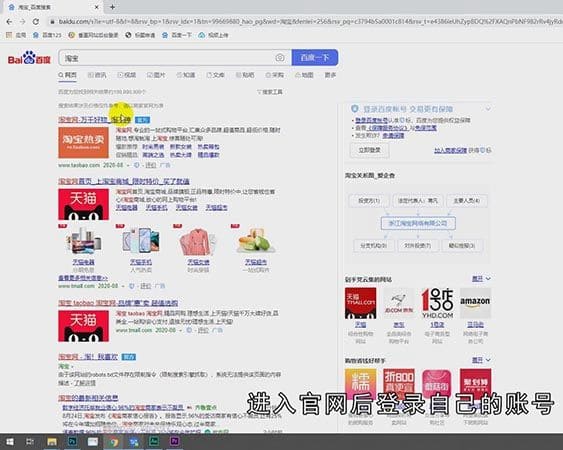Click the Tmall logo in the third result

83,326
